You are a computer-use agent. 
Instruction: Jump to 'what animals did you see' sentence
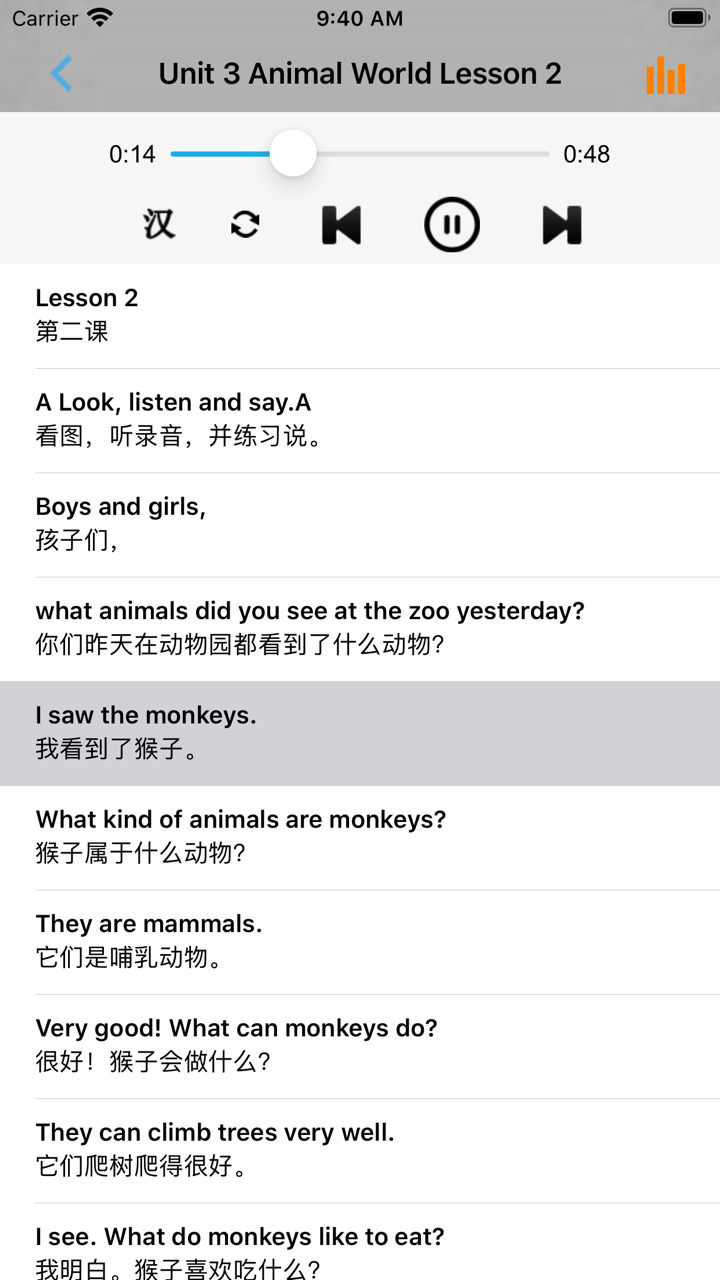(360, 627)
